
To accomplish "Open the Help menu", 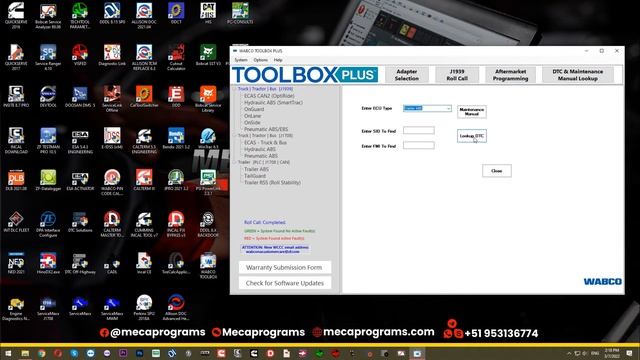I will (278, 60).
